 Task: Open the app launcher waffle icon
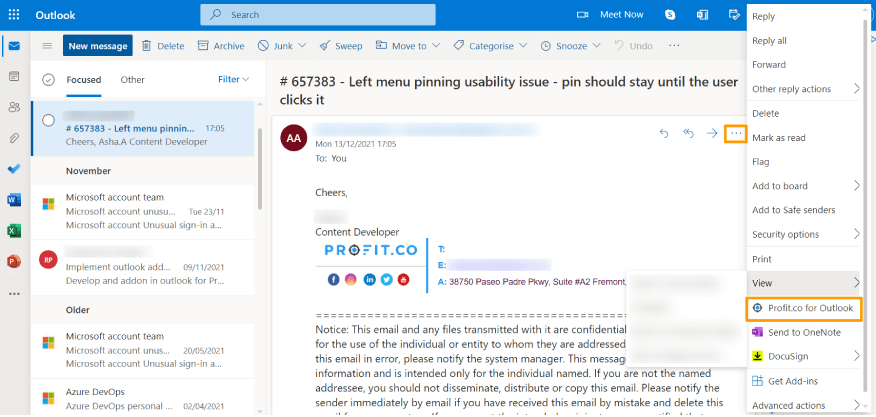click(14, 15)
